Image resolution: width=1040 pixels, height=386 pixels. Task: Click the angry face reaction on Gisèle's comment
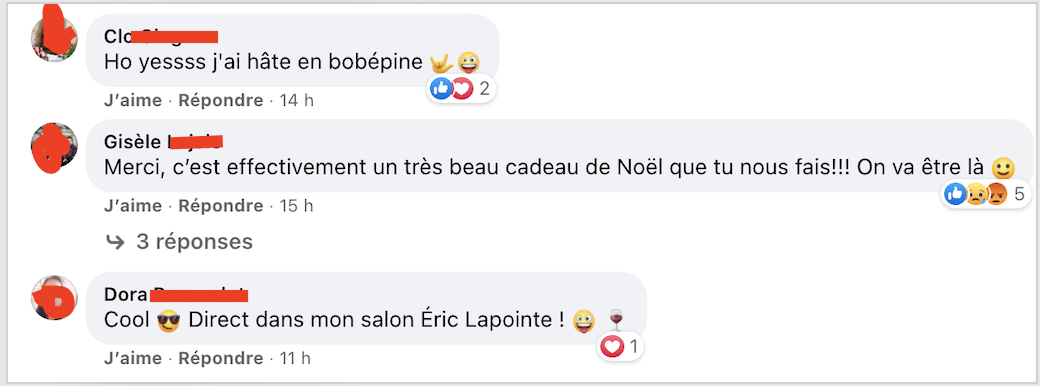pos(996,194)
